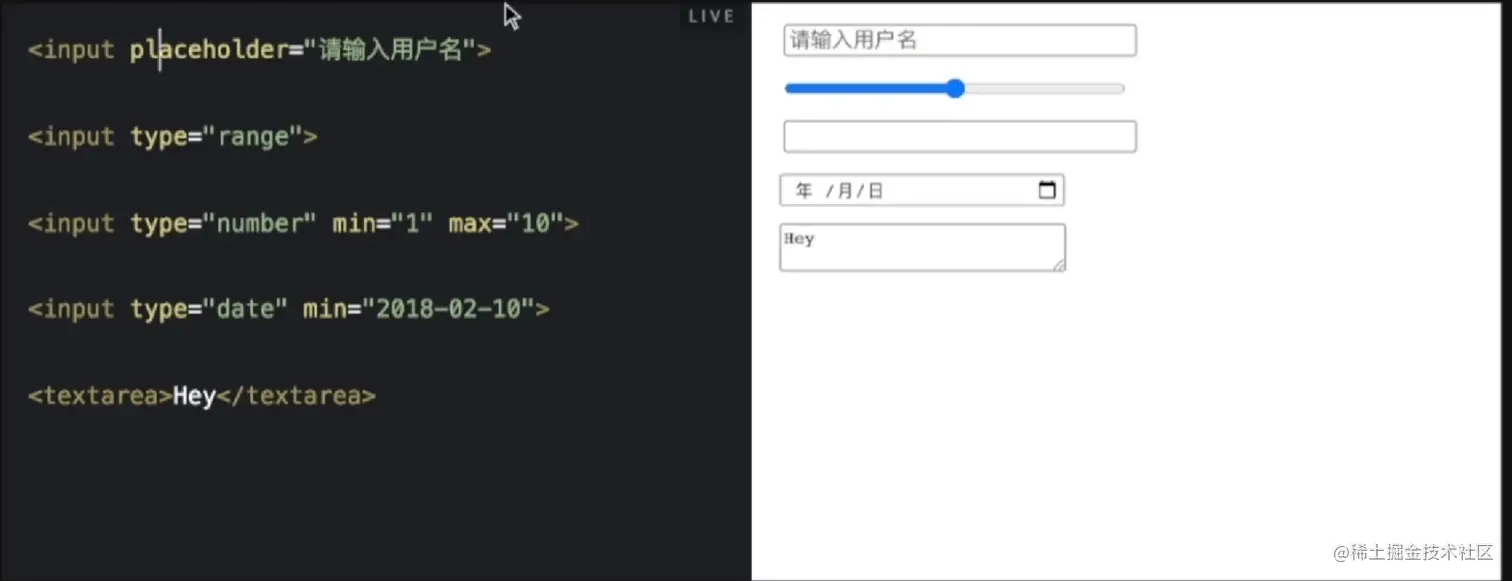Click the word placeholder in the first code line
Screen dimensions: 1512x581
(209, 50)
